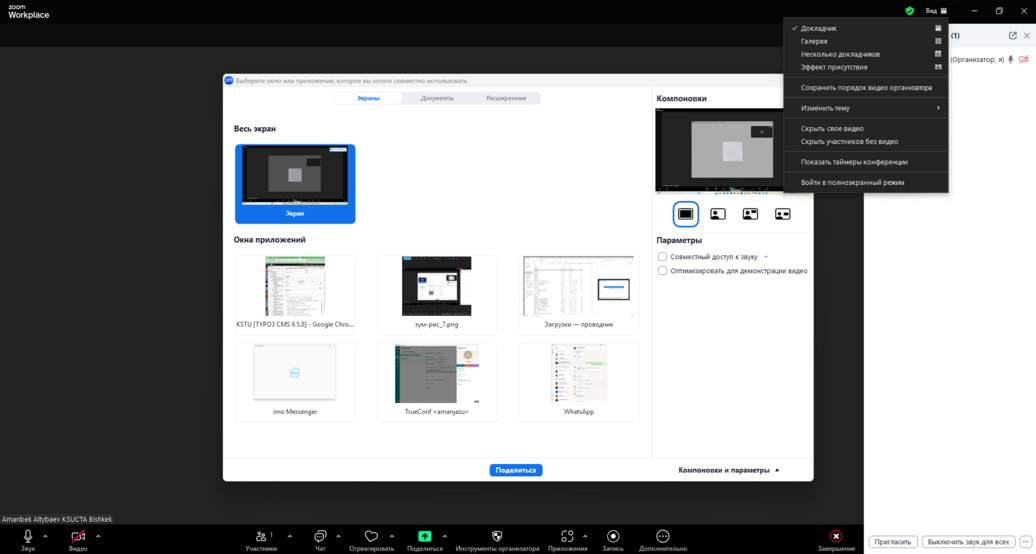Choose the WhatsApp window thumbnail
1036x554 pixels.
(579, 381)
